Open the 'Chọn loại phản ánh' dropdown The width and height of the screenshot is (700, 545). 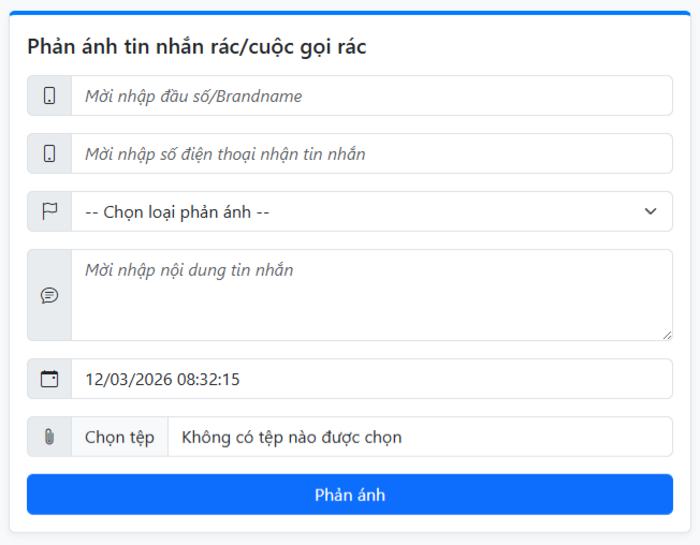pos(360,212)
